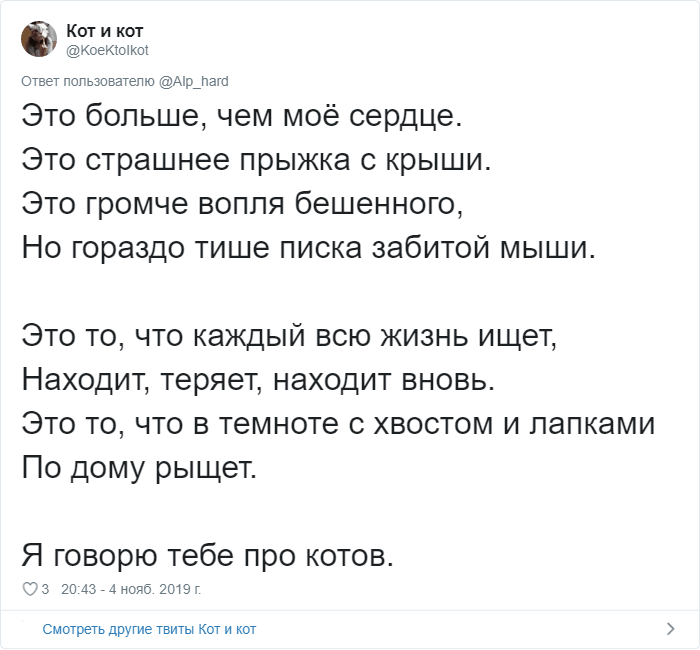This screenshot has width=700, height=650.
Task: Click the like count number 3
Action: (45, 589)
